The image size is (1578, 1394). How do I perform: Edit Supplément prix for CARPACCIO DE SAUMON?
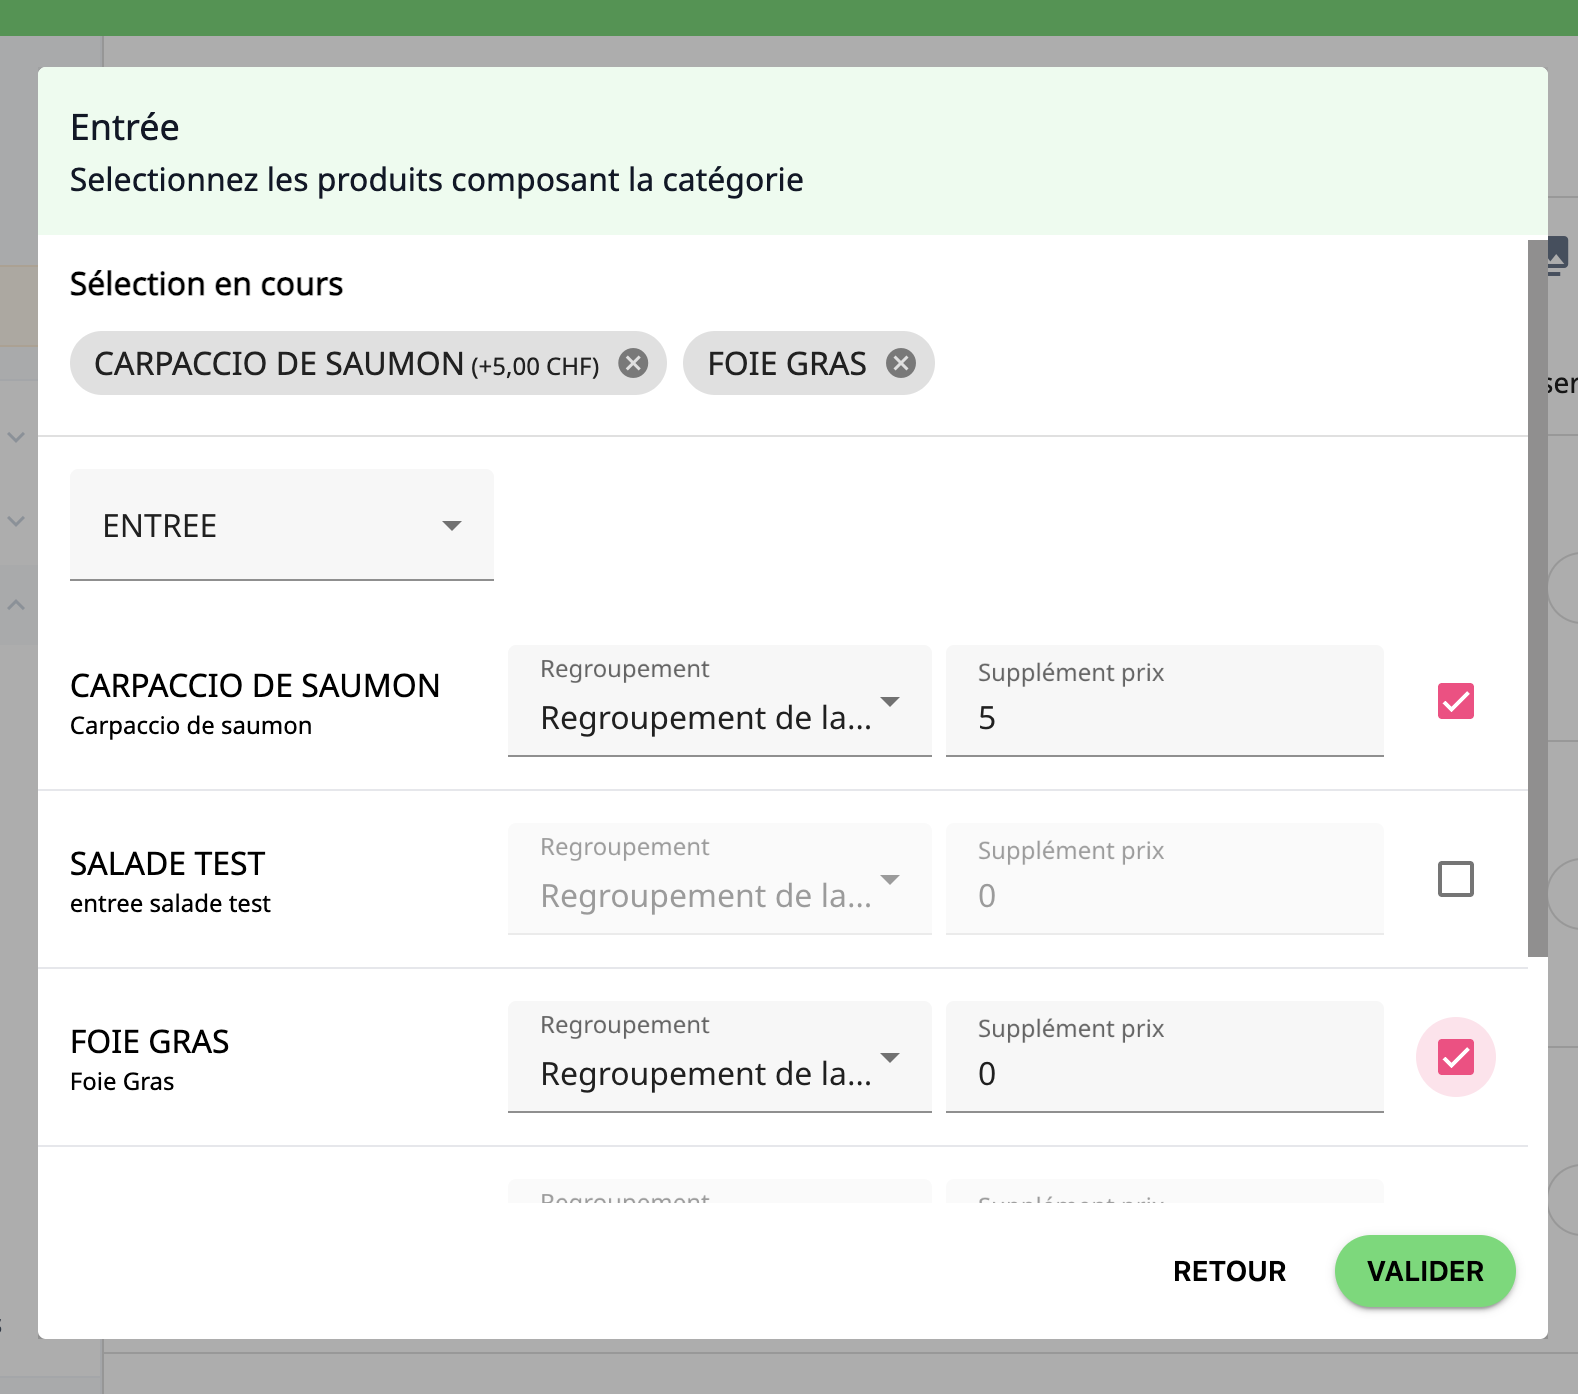click(x=1164, y=717)
